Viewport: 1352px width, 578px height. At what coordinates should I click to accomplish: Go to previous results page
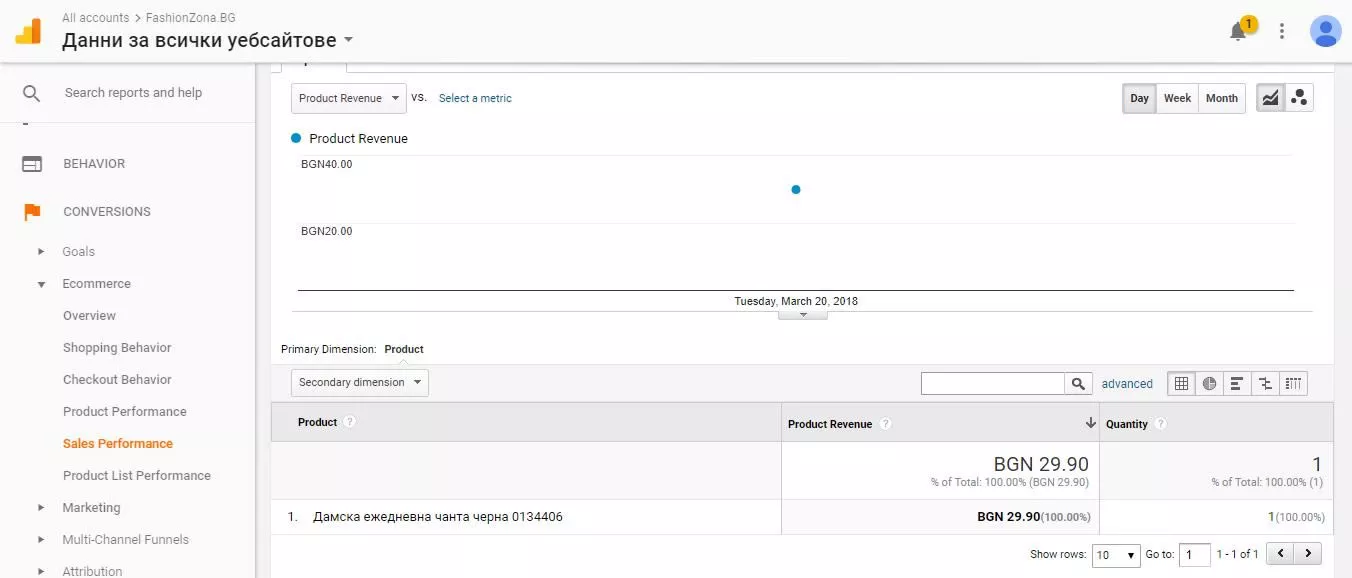[x=1280, y=554]
